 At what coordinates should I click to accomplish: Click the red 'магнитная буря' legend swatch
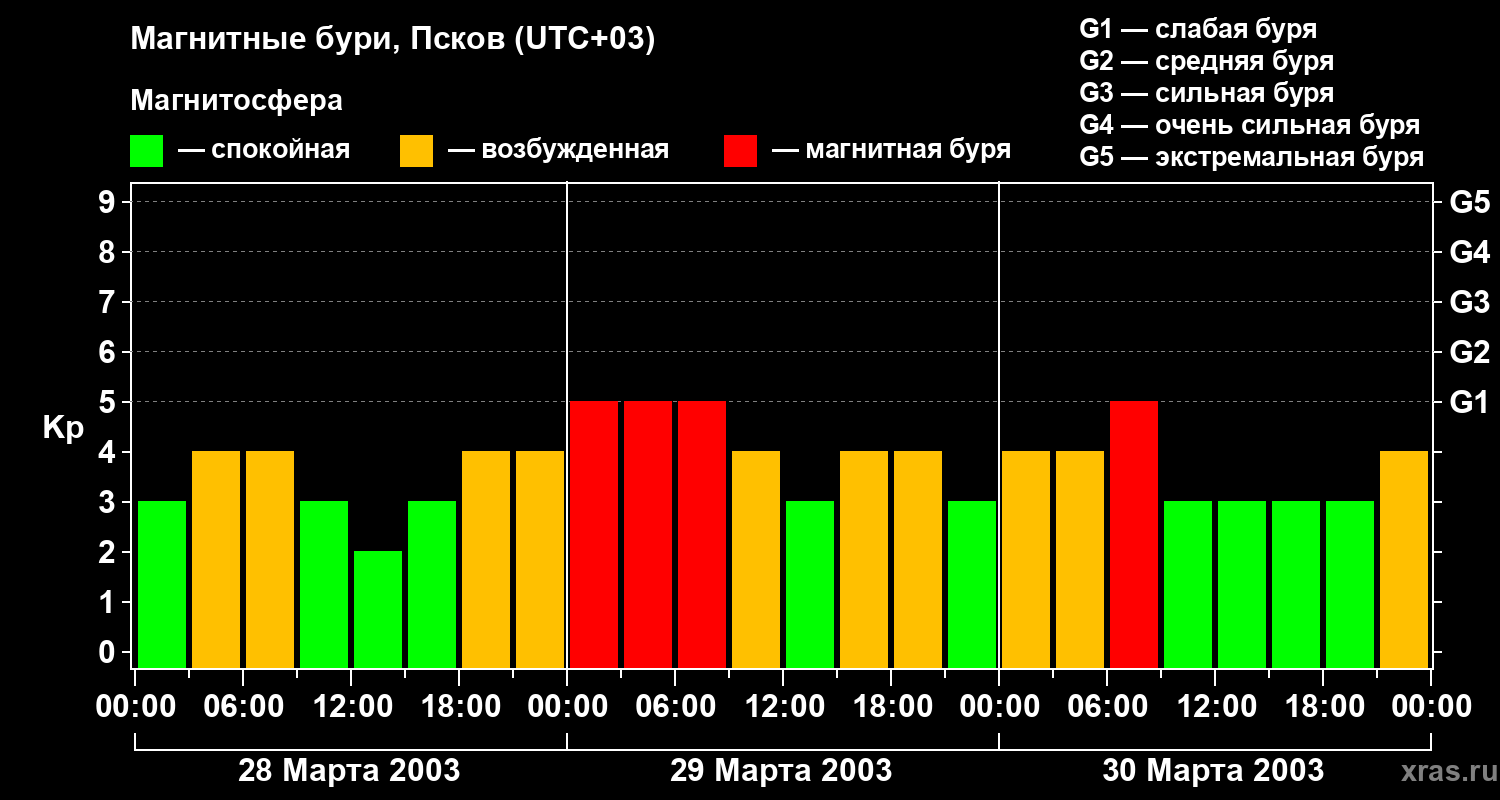click(x=740, y=151)
